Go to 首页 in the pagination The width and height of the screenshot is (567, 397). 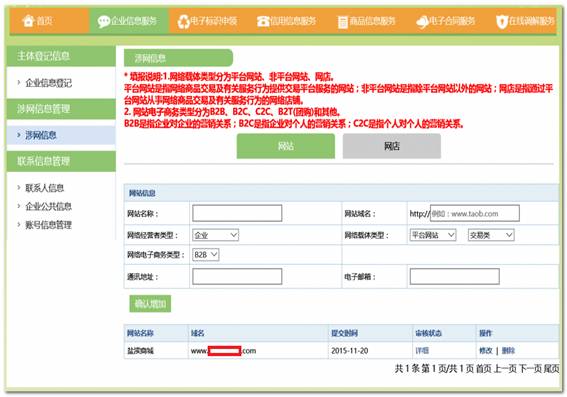(x=483, y=368)
